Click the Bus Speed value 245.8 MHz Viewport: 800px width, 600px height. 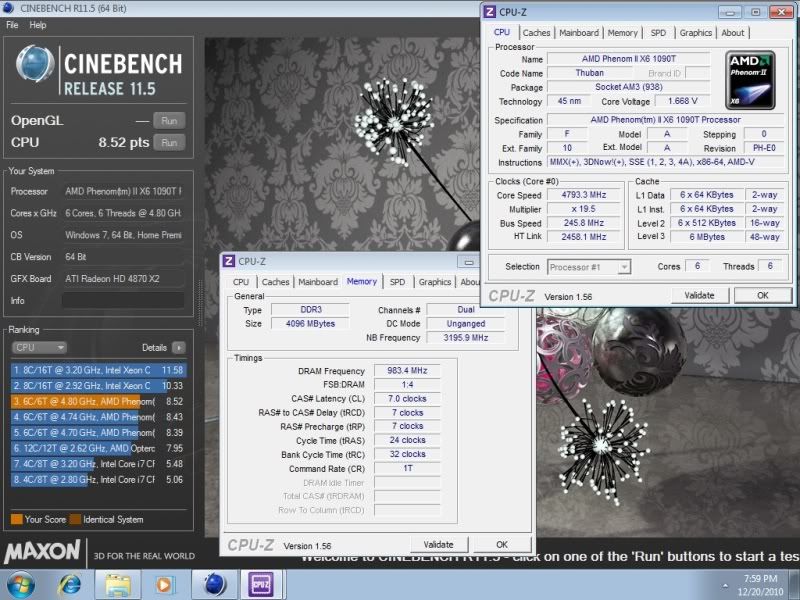(584, 223)
